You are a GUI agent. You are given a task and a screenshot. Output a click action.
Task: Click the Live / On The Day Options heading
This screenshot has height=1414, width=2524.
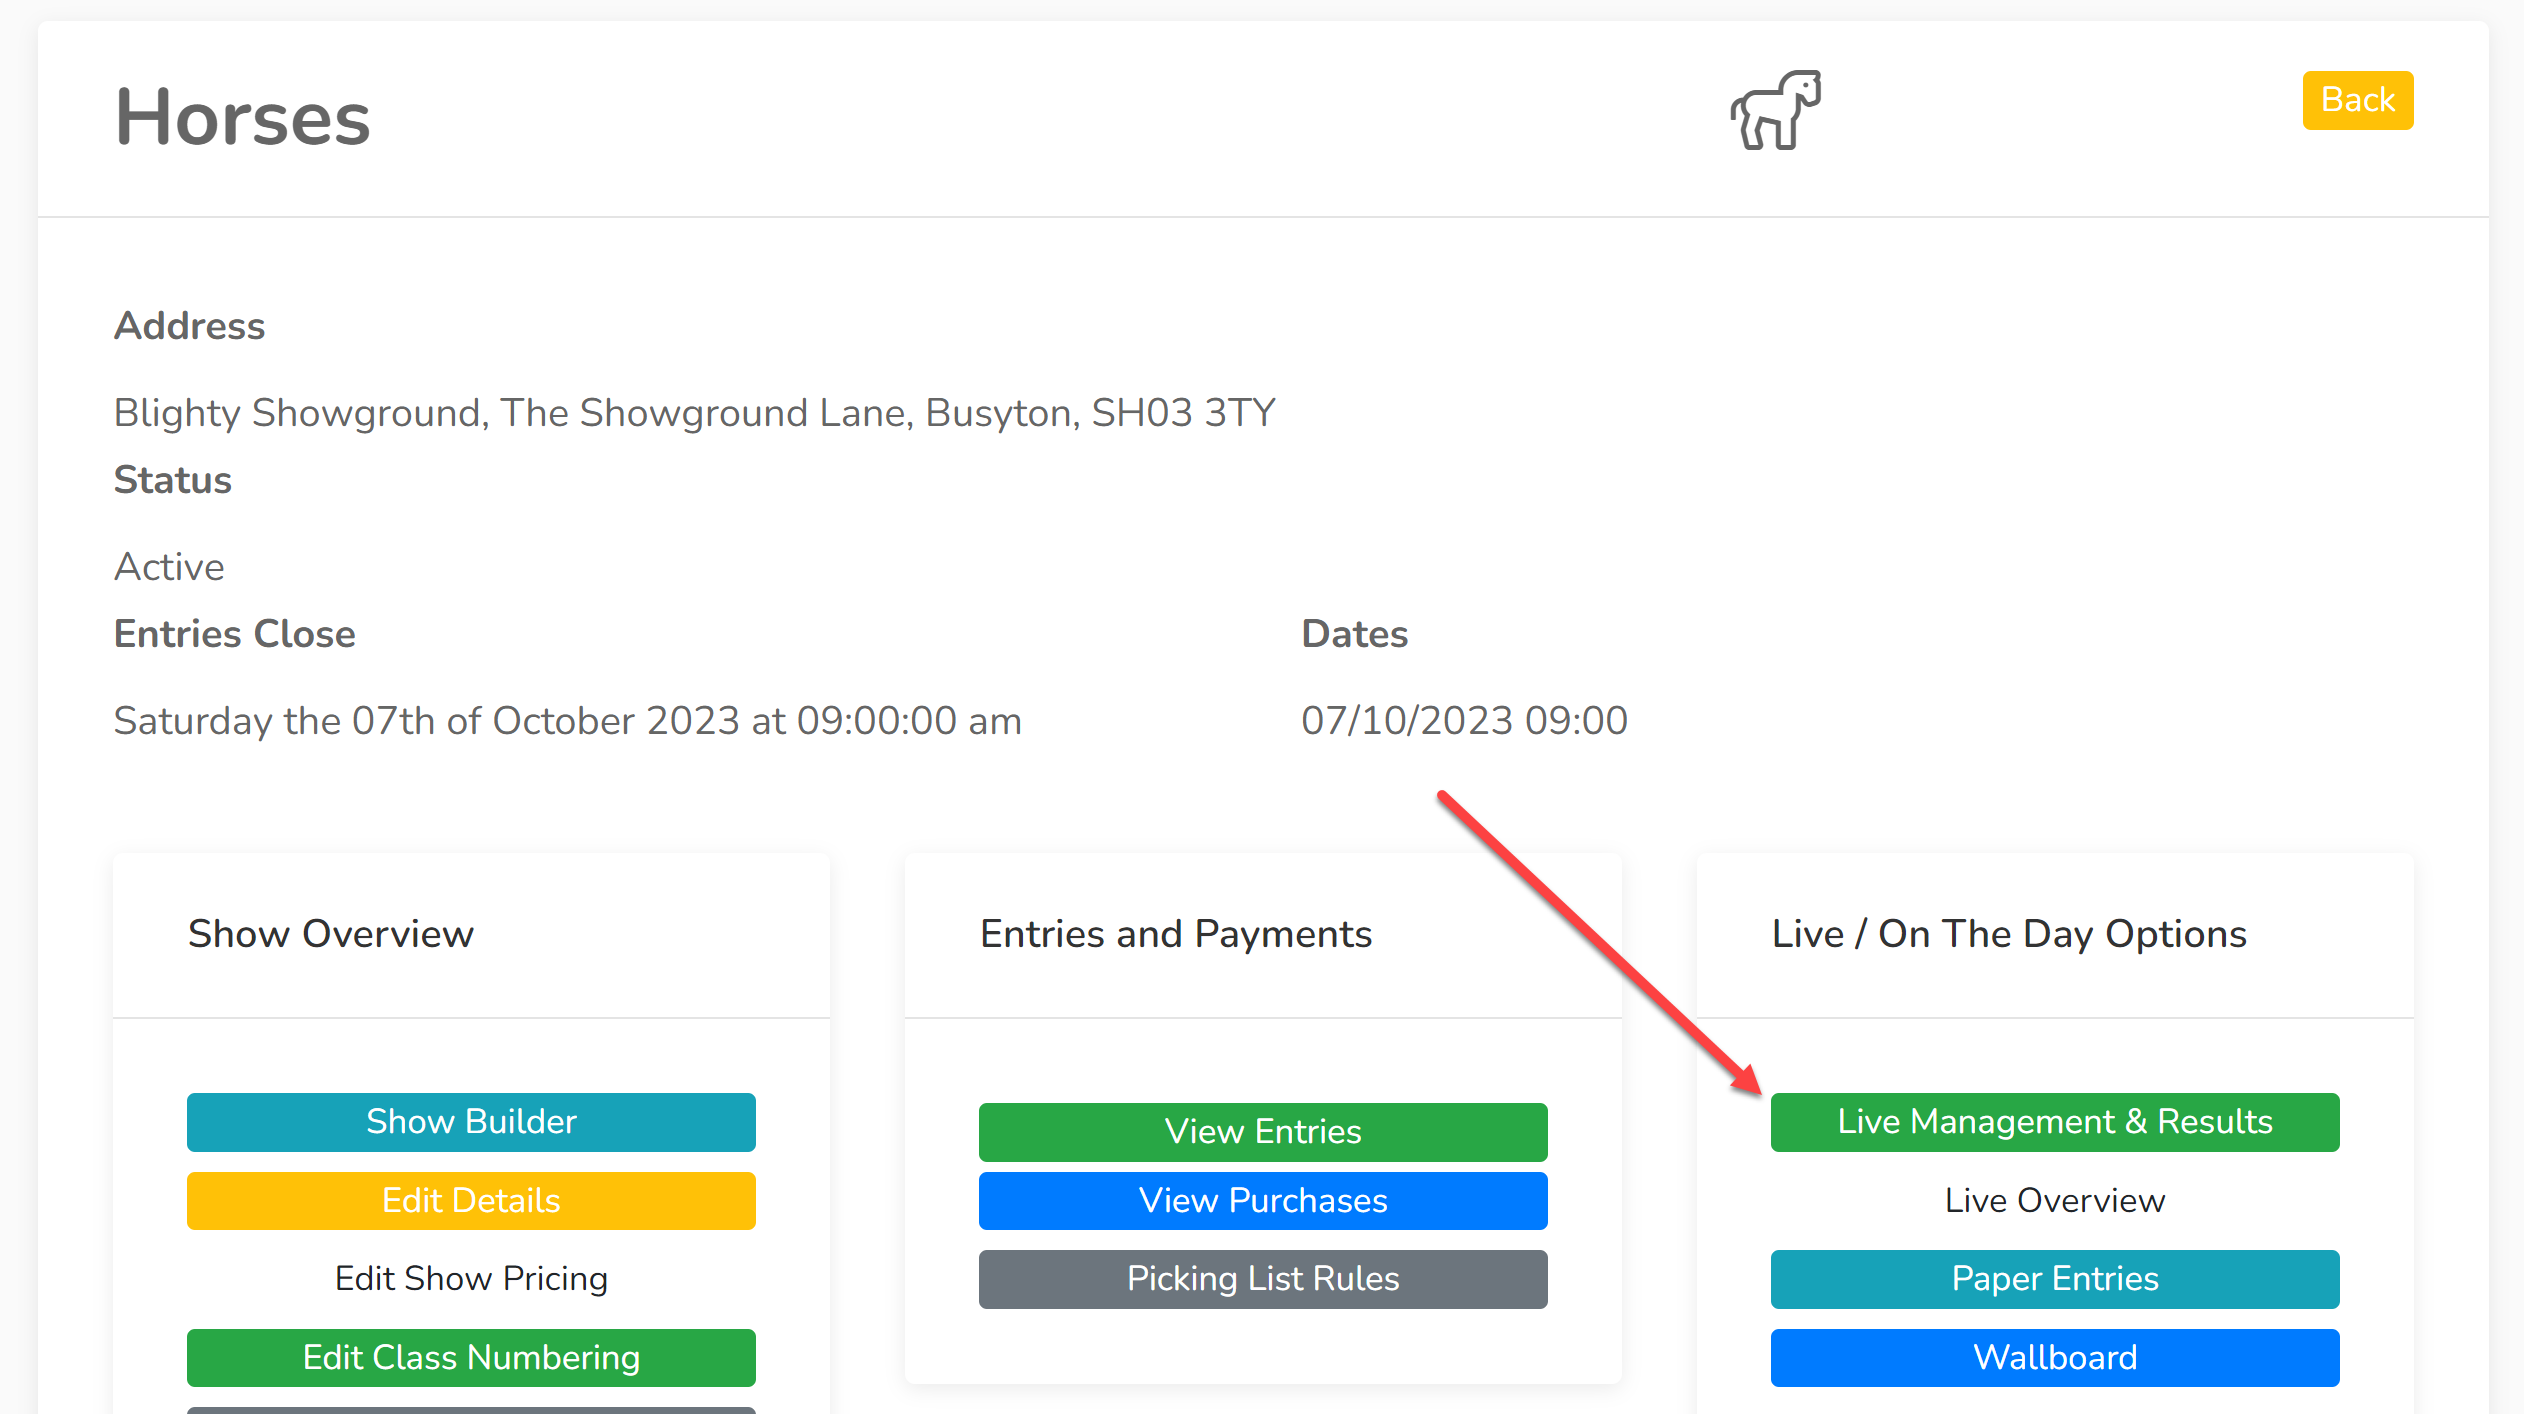(2009, 934)
